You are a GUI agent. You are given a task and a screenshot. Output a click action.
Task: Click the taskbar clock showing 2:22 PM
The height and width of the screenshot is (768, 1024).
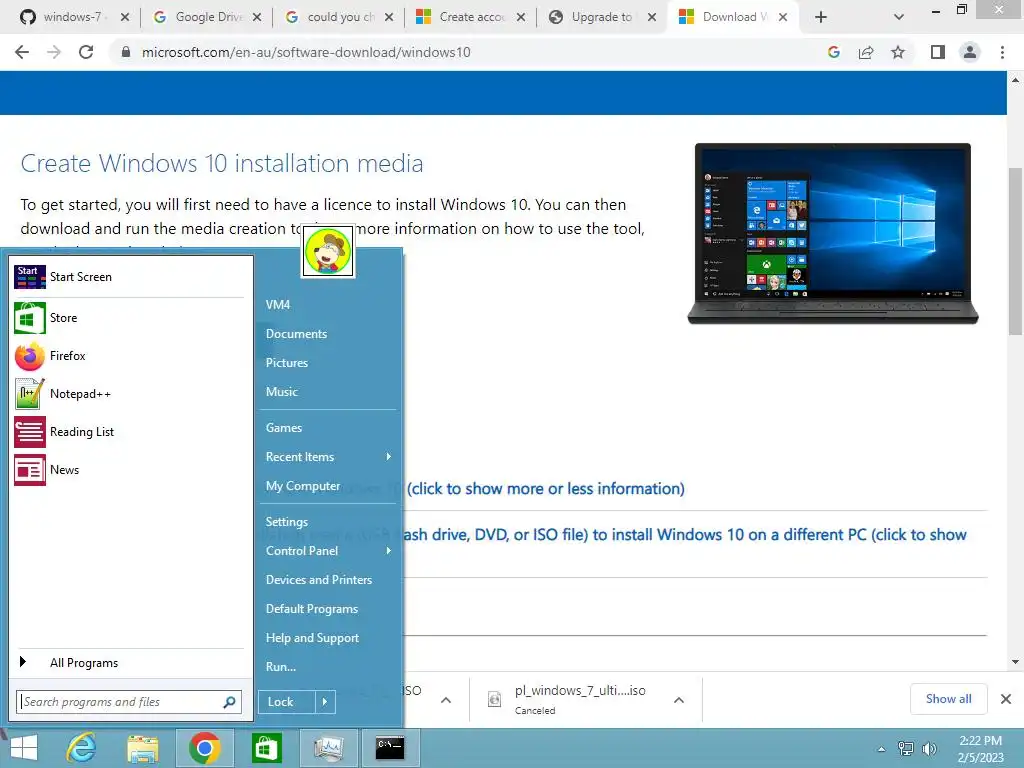point(980,748)
